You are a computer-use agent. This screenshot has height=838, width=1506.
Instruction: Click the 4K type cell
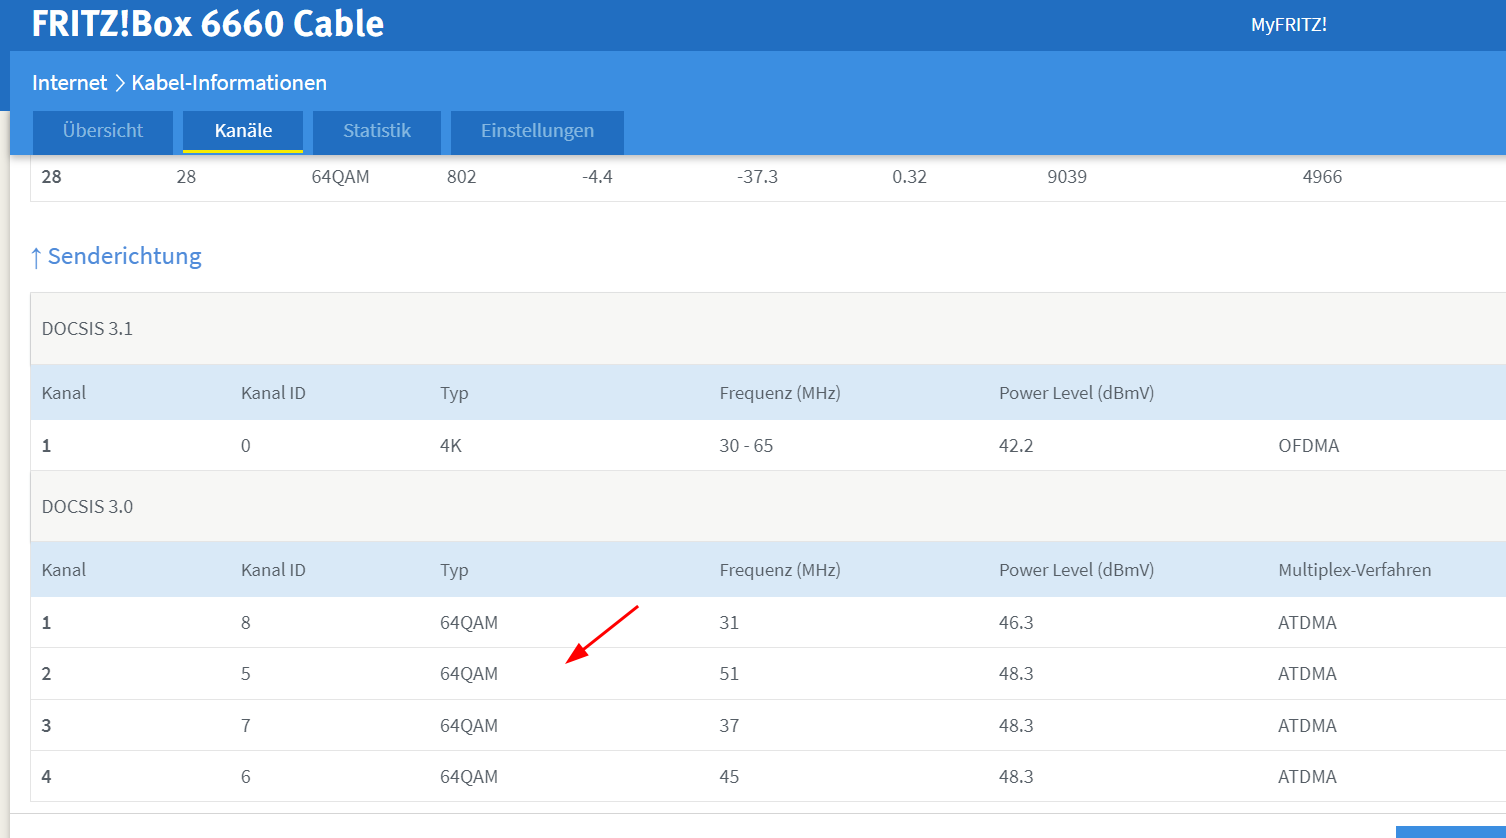point(451,446)
